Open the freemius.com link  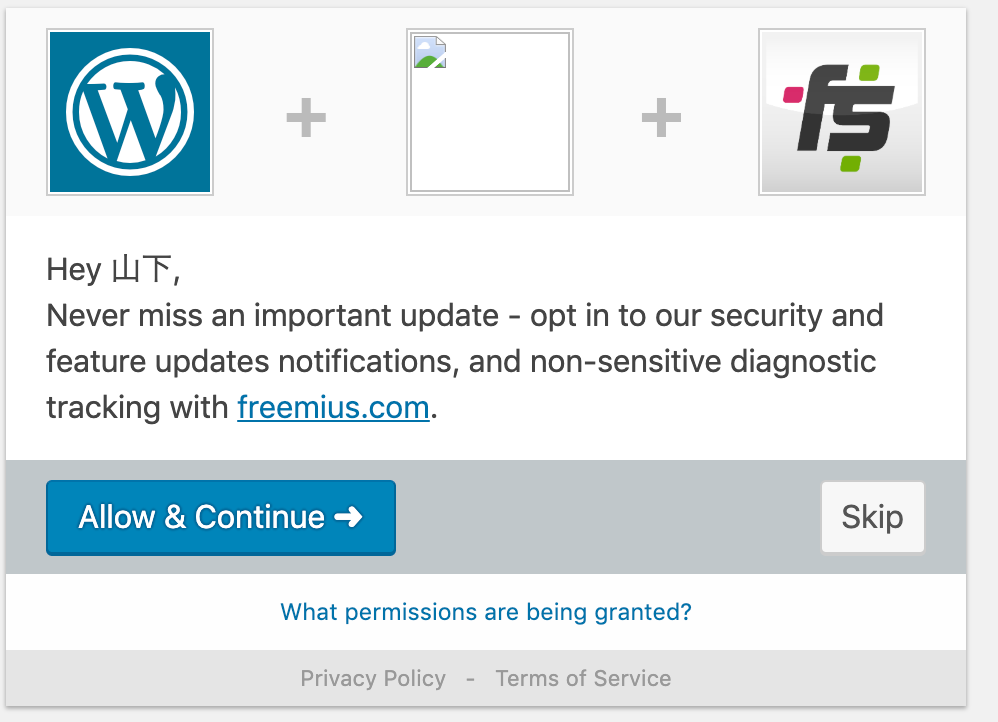click(334, 407)
